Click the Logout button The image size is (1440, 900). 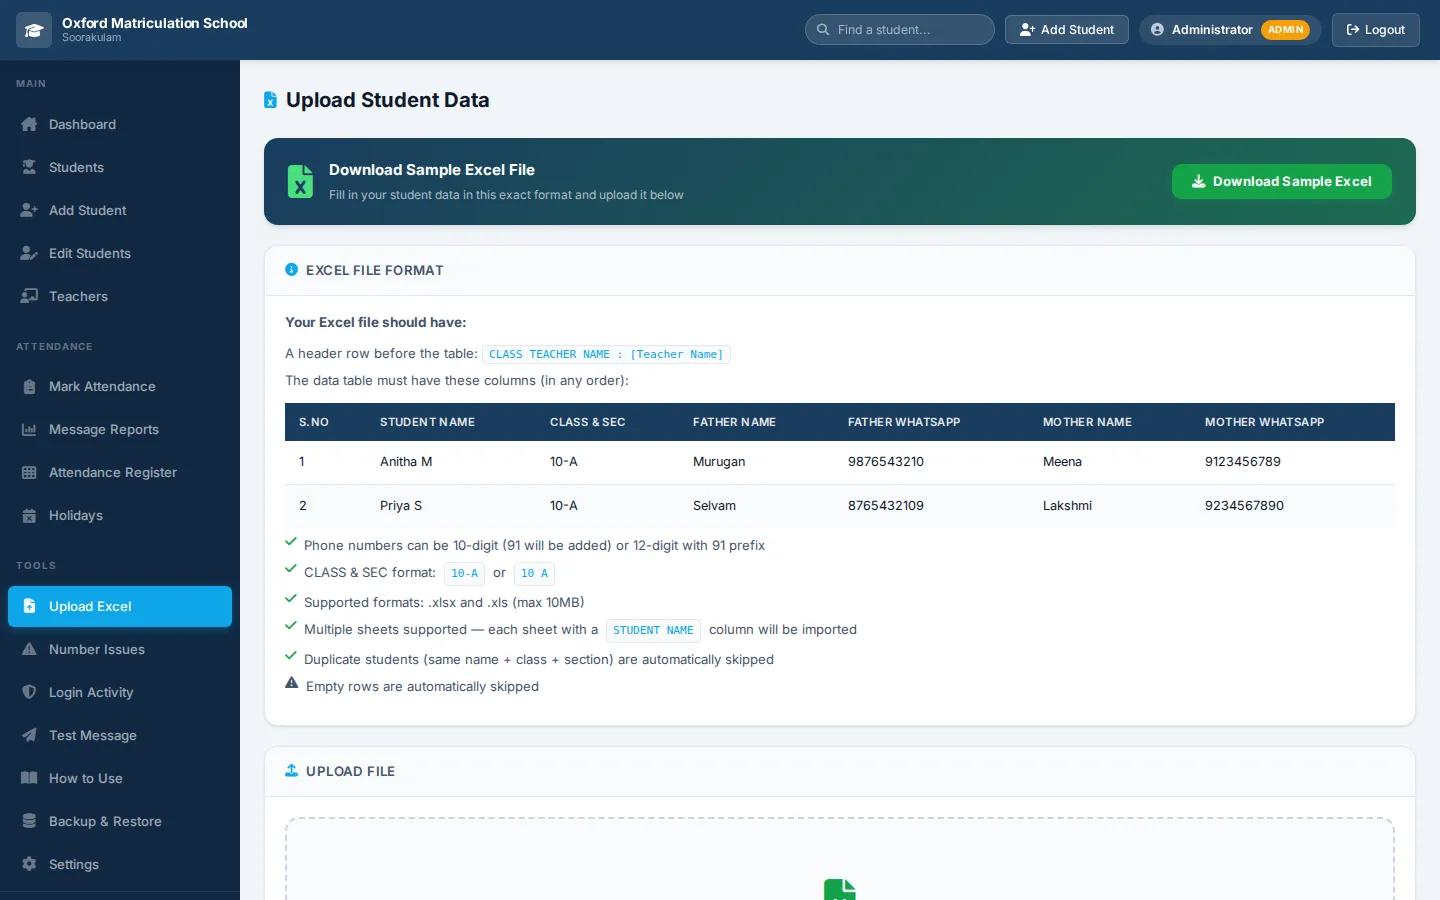[1375, 30]
